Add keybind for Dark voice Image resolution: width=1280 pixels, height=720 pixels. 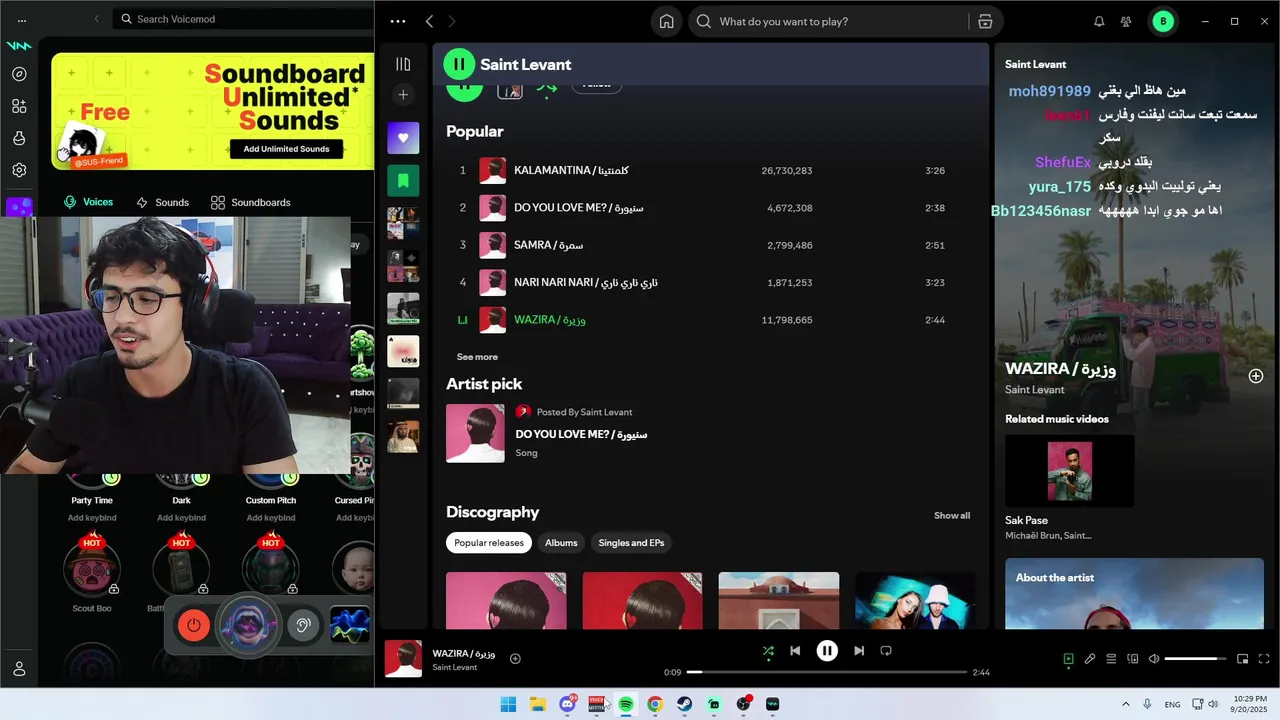click(181, 518)
